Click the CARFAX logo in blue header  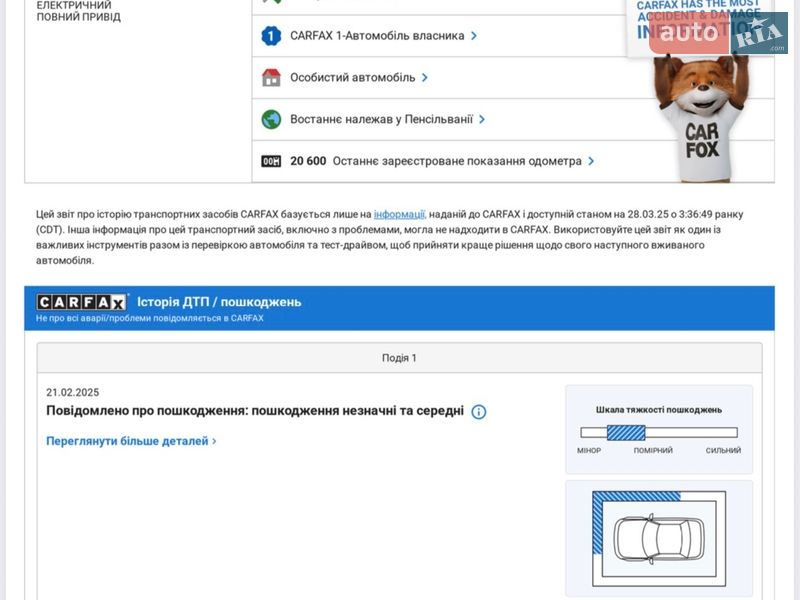(82, 302)
